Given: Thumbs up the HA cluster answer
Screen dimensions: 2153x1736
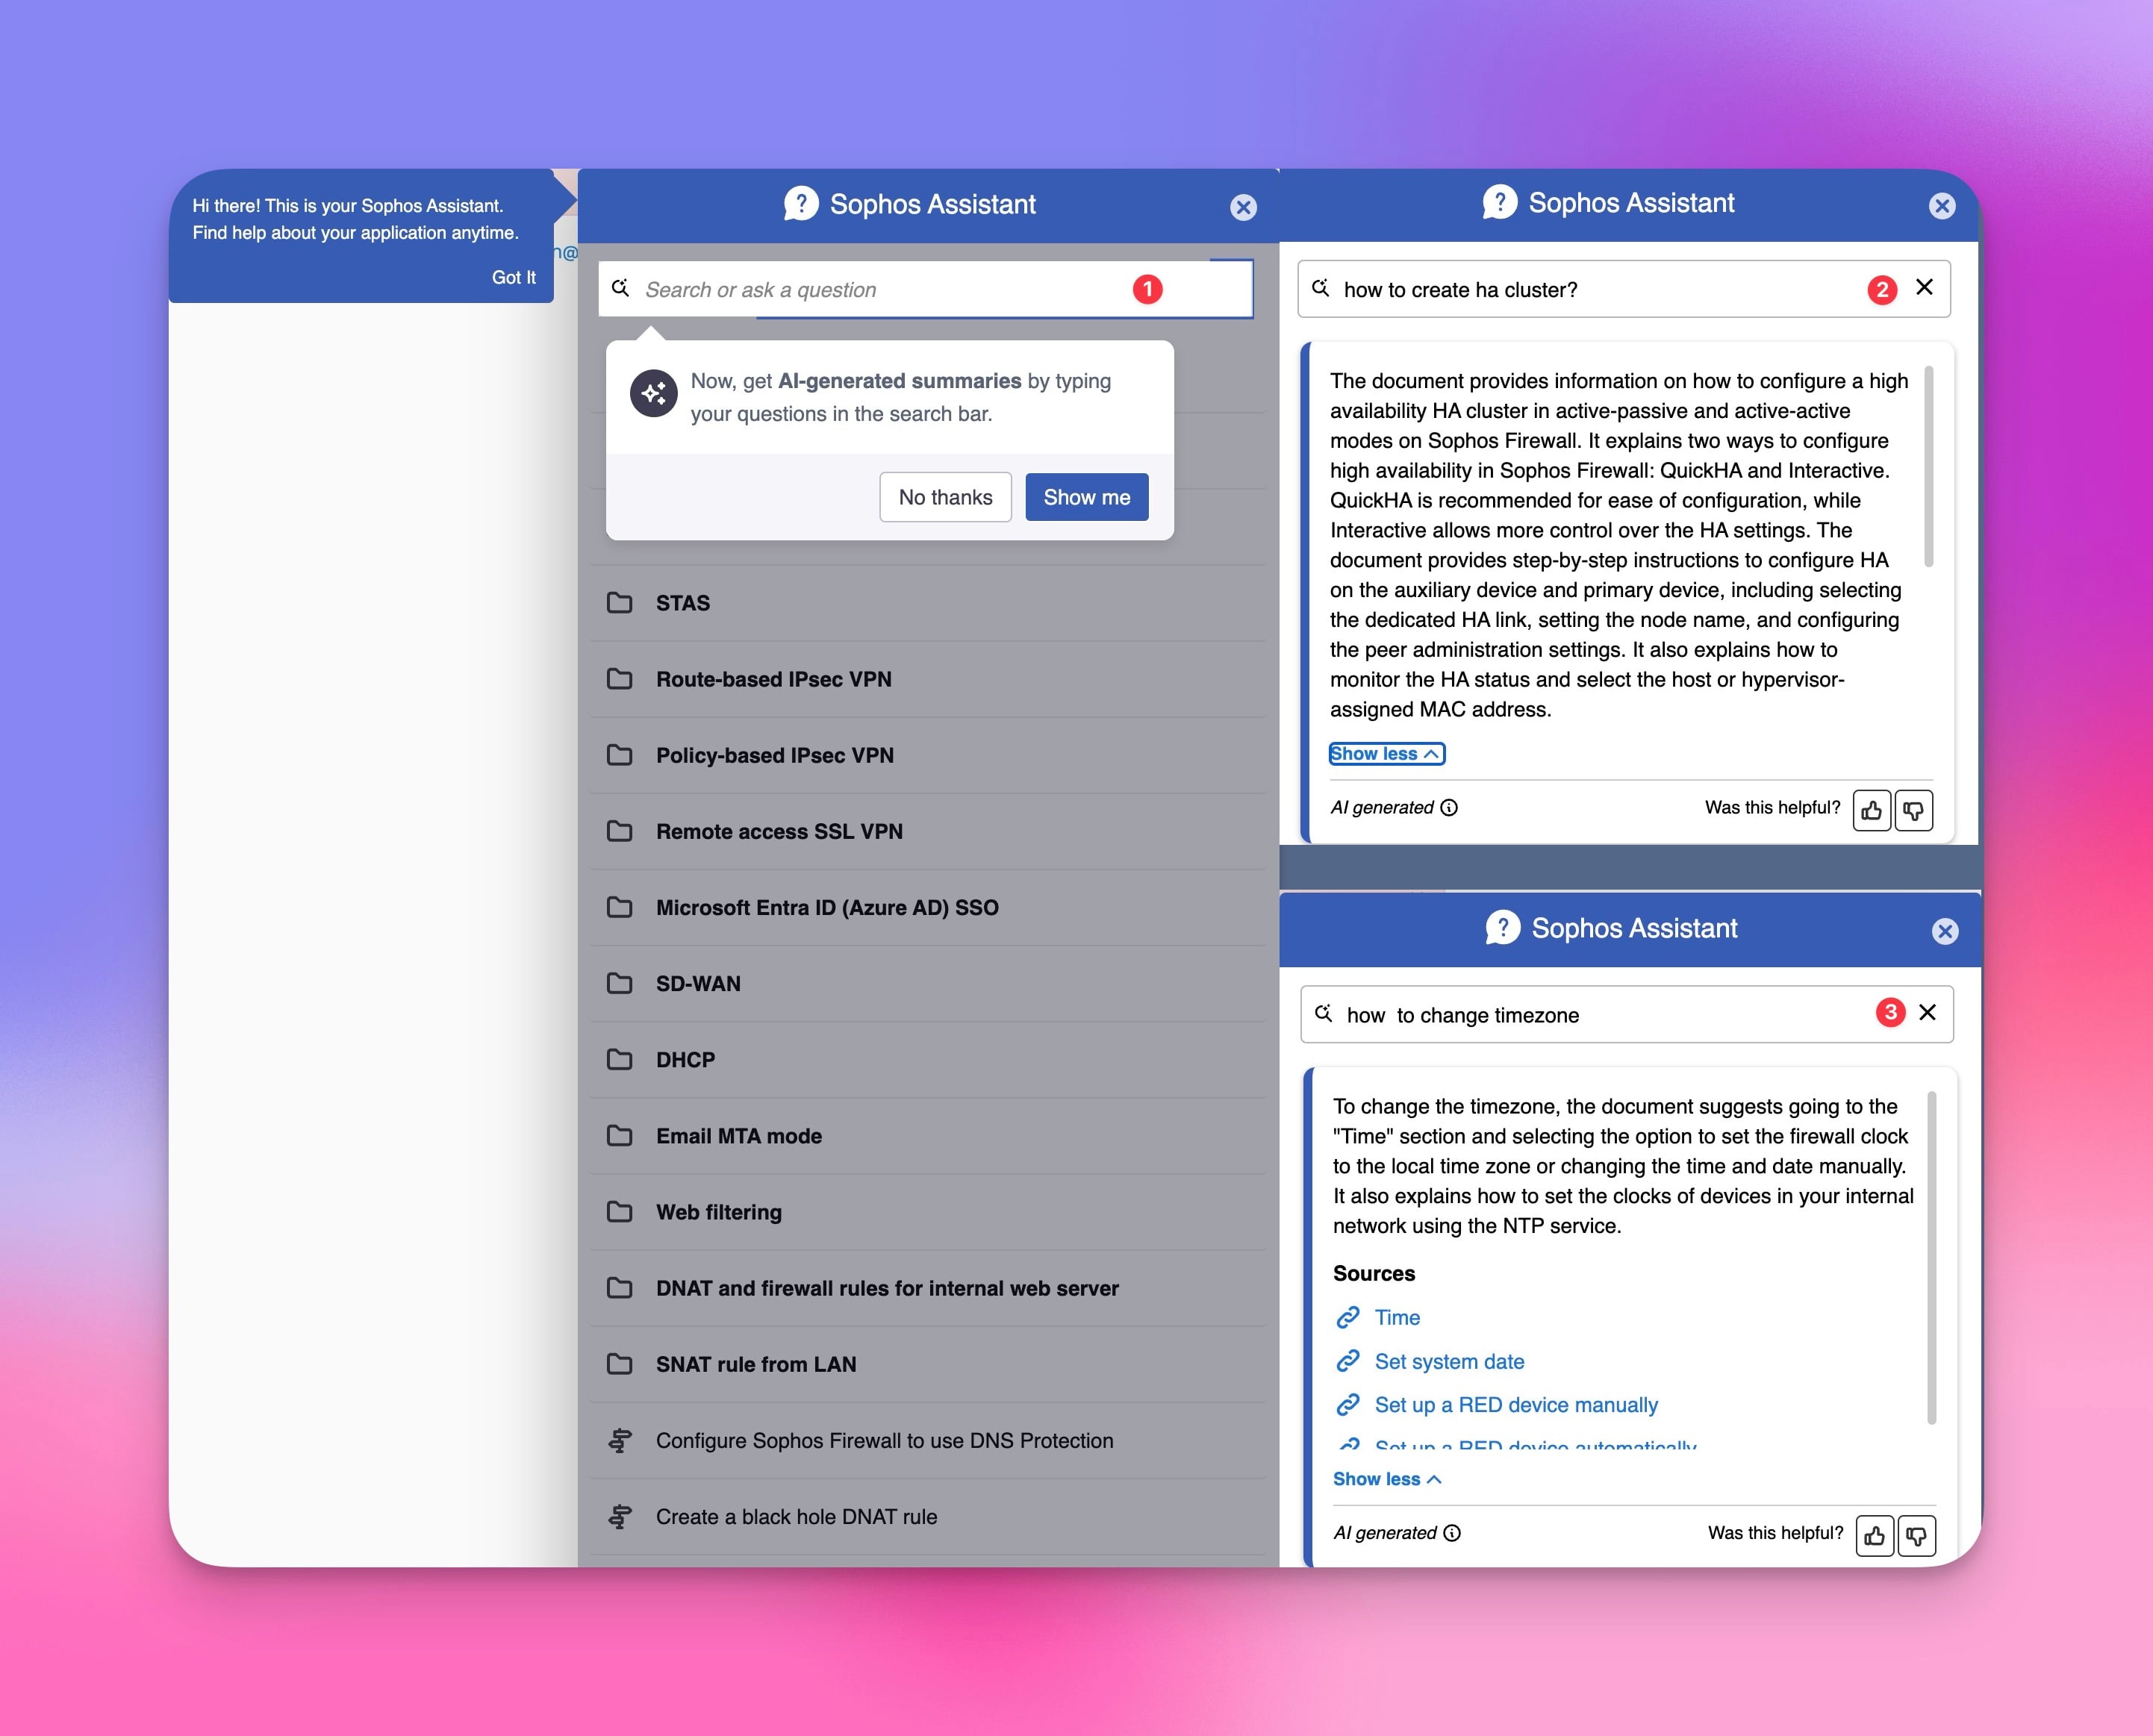Looking at the screenshot, I should (1871, 810).
